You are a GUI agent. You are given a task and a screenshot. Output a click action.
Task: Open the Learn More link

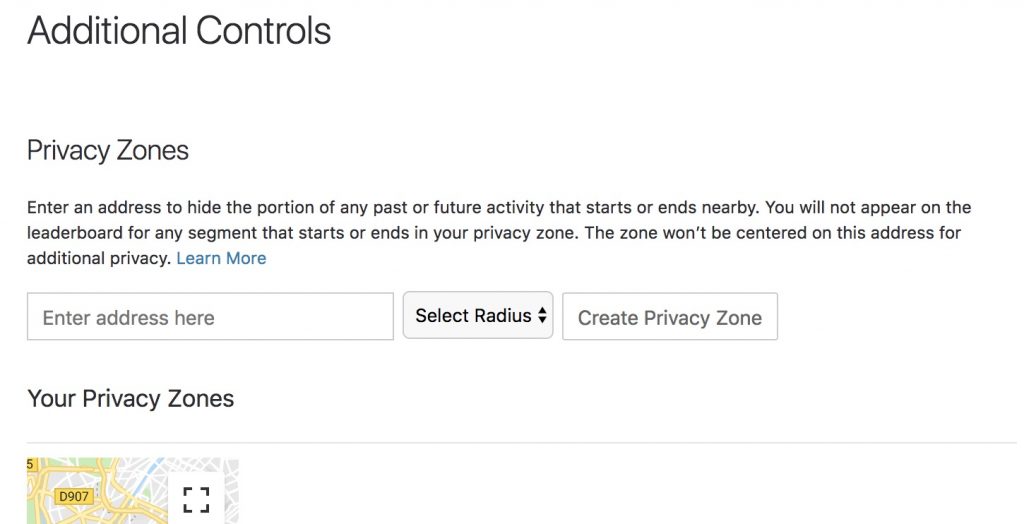click(221, 258)
